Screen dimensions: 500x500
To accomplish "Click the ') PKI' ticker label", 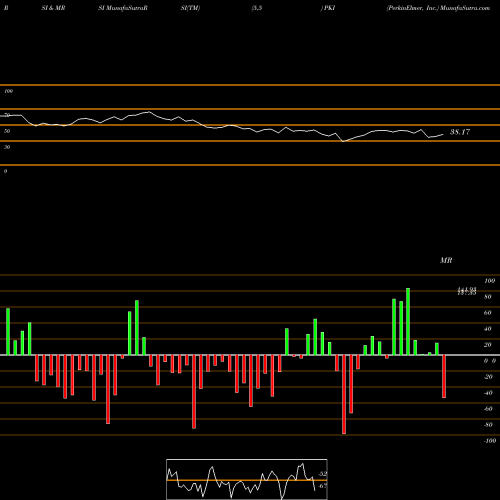I will (328, 8).
